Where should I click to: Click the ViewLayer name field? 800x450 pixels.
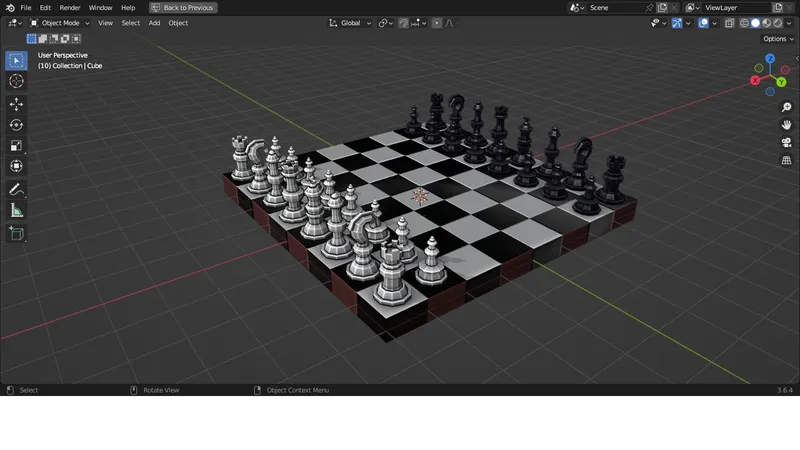(737, 8)
